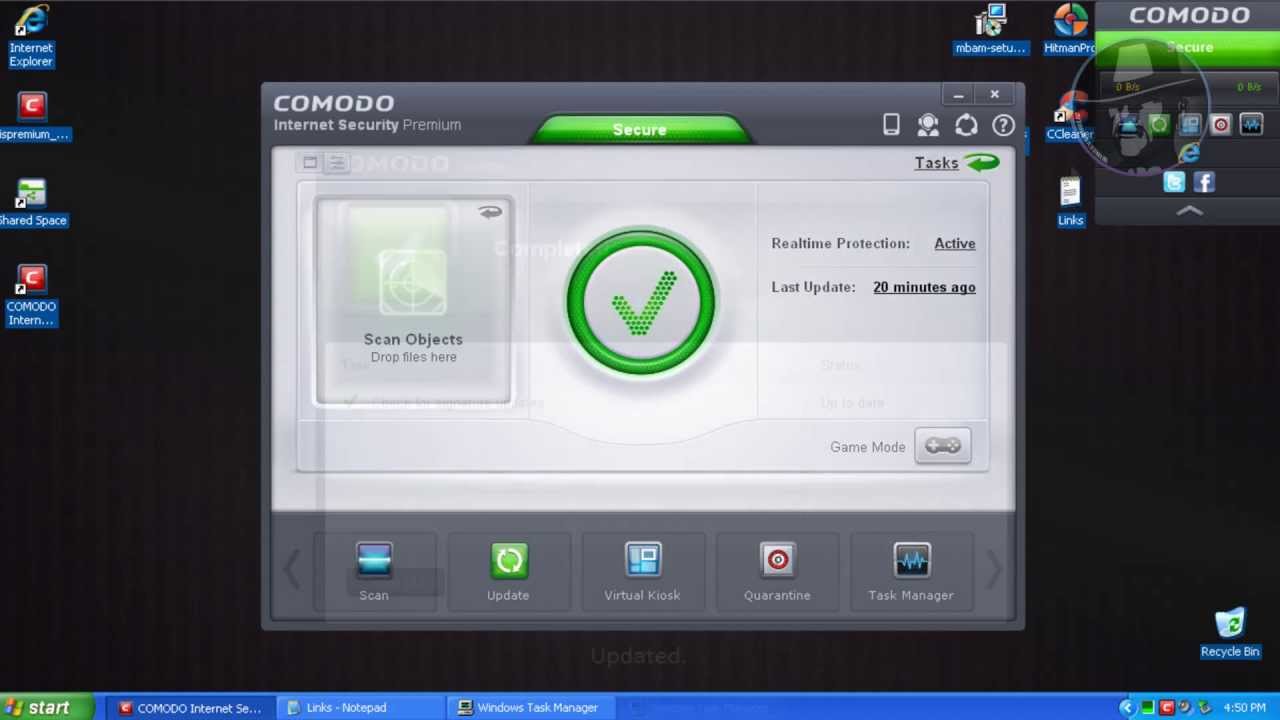Viewport: 1280px width, 720px height.
Task: Click the Active realtime protection link
Action: (x=954, y=243)
